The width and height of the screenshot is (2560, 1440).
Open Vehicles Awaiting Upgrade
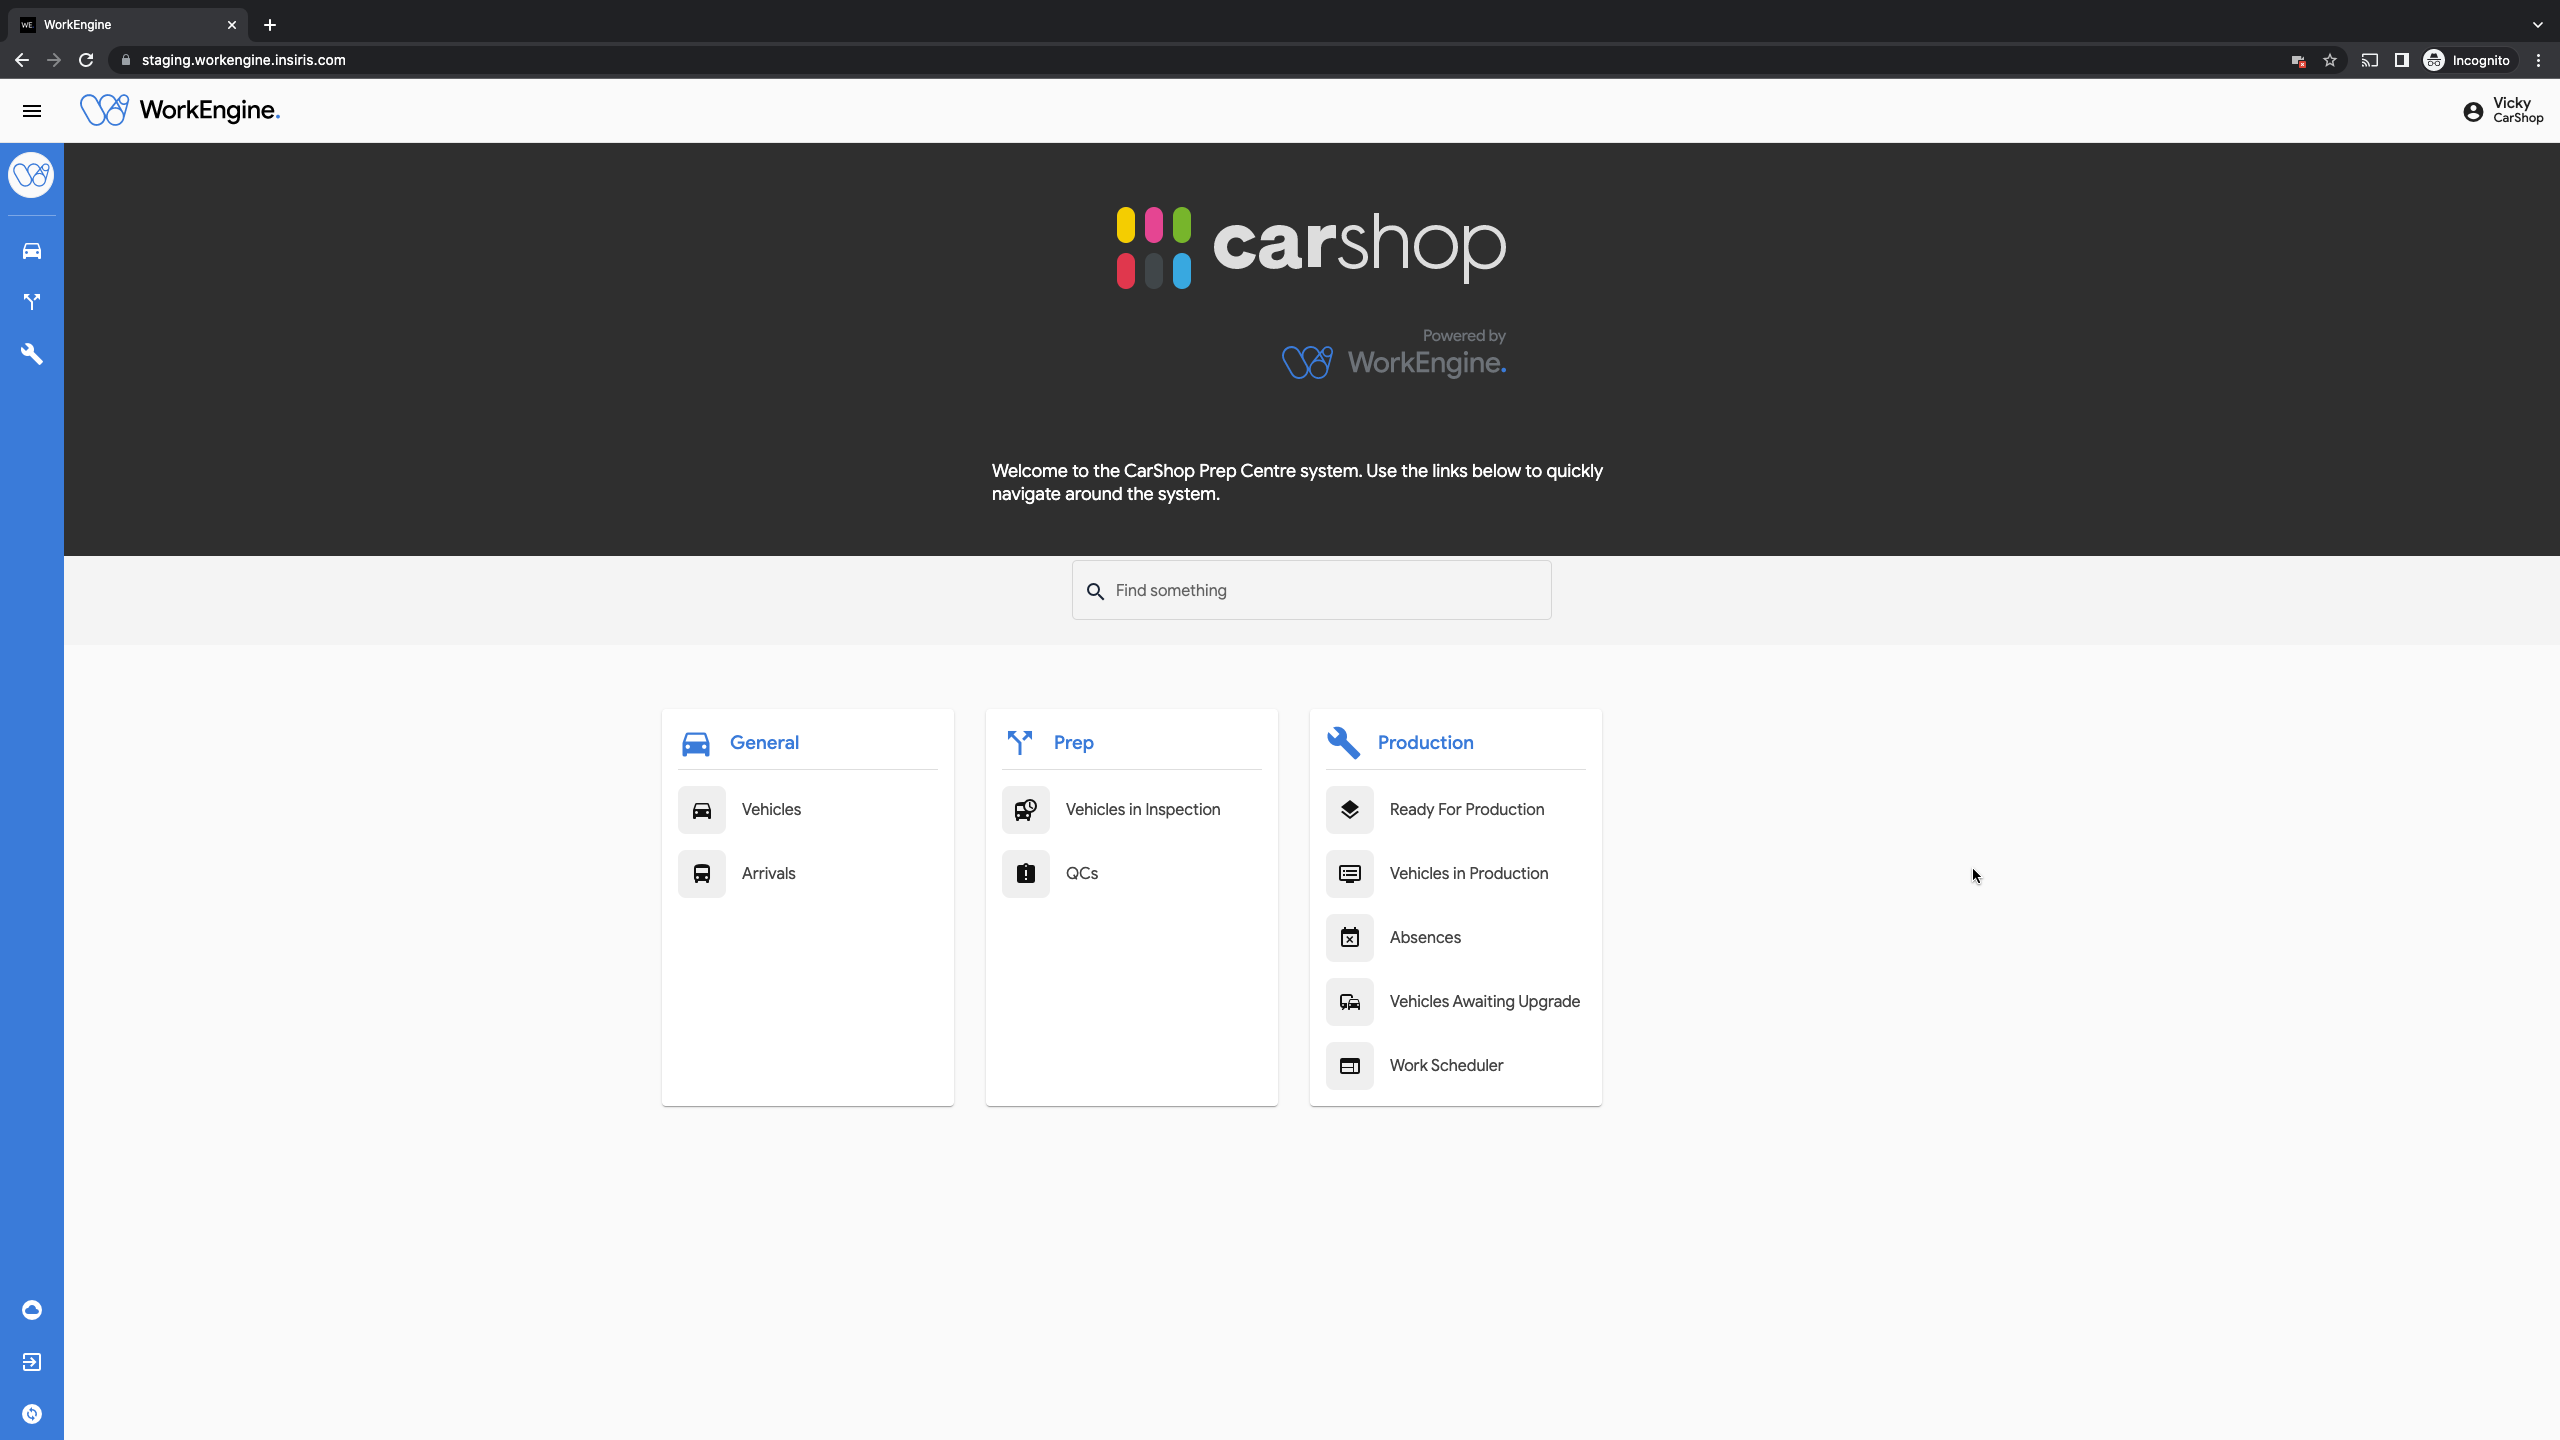1484,1002
